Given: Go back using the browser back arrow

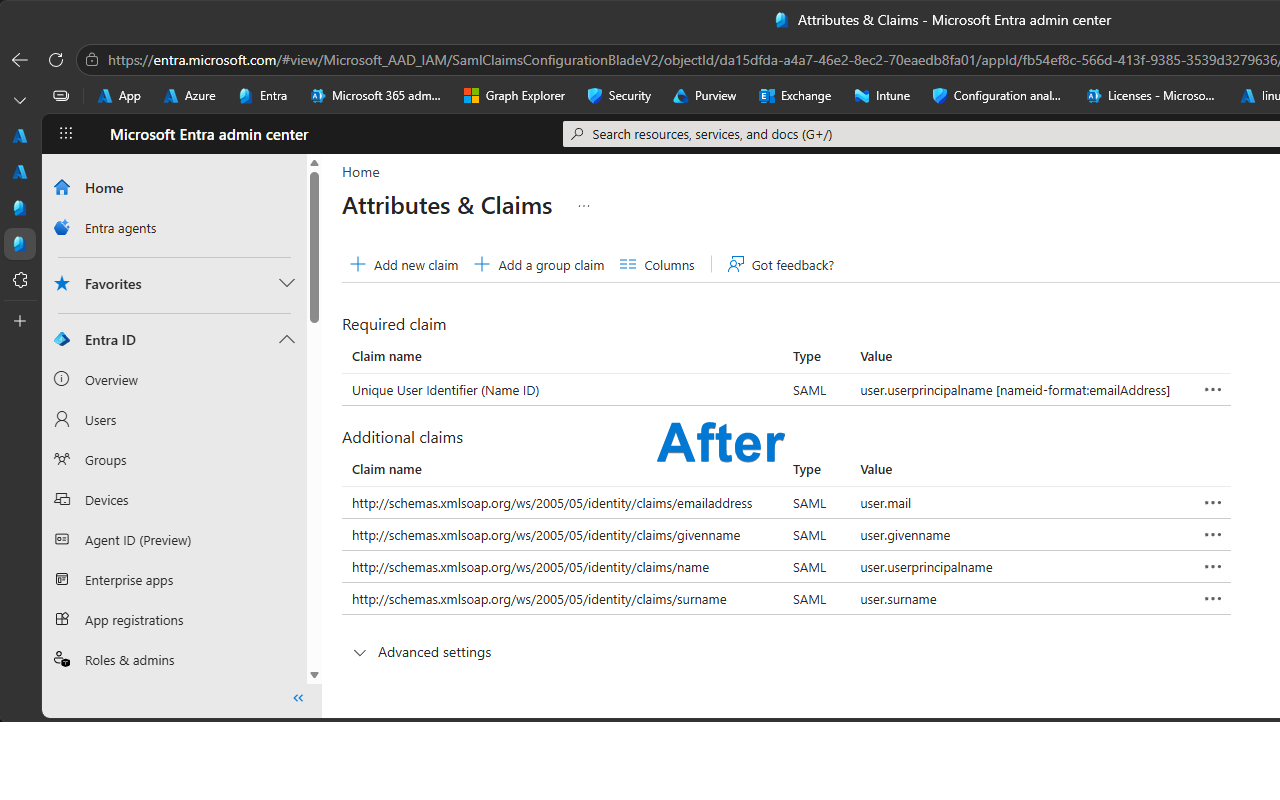Looking at the screenshot, I should click(20, 60).
